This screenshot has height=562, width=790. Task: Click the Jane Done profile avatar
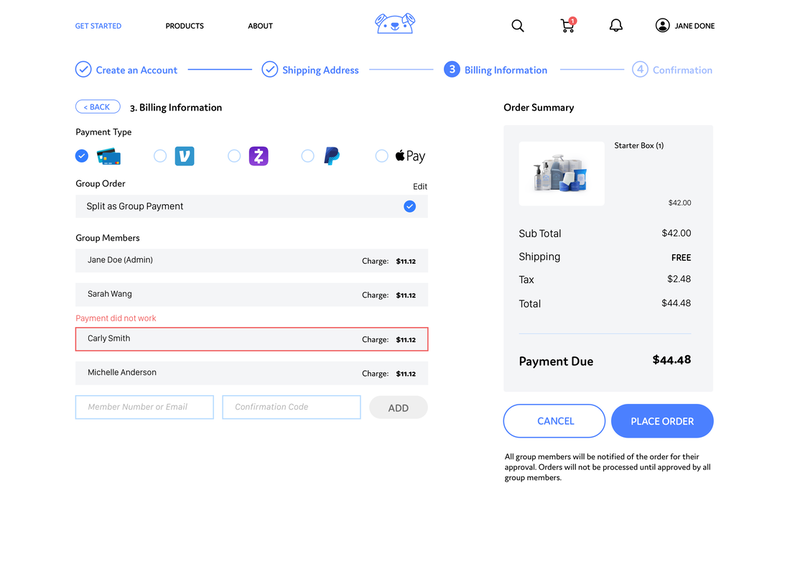coord(662,26)
